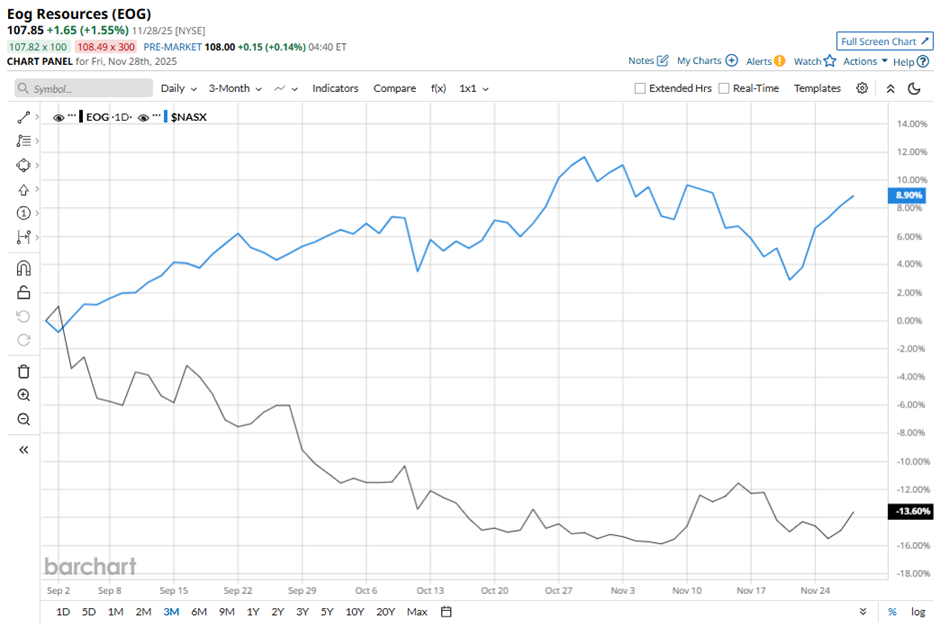Open the f(x) expressions menu
The width and height of the screenshot is (940, 628).
pyautogui.click(x=438, y=88)
